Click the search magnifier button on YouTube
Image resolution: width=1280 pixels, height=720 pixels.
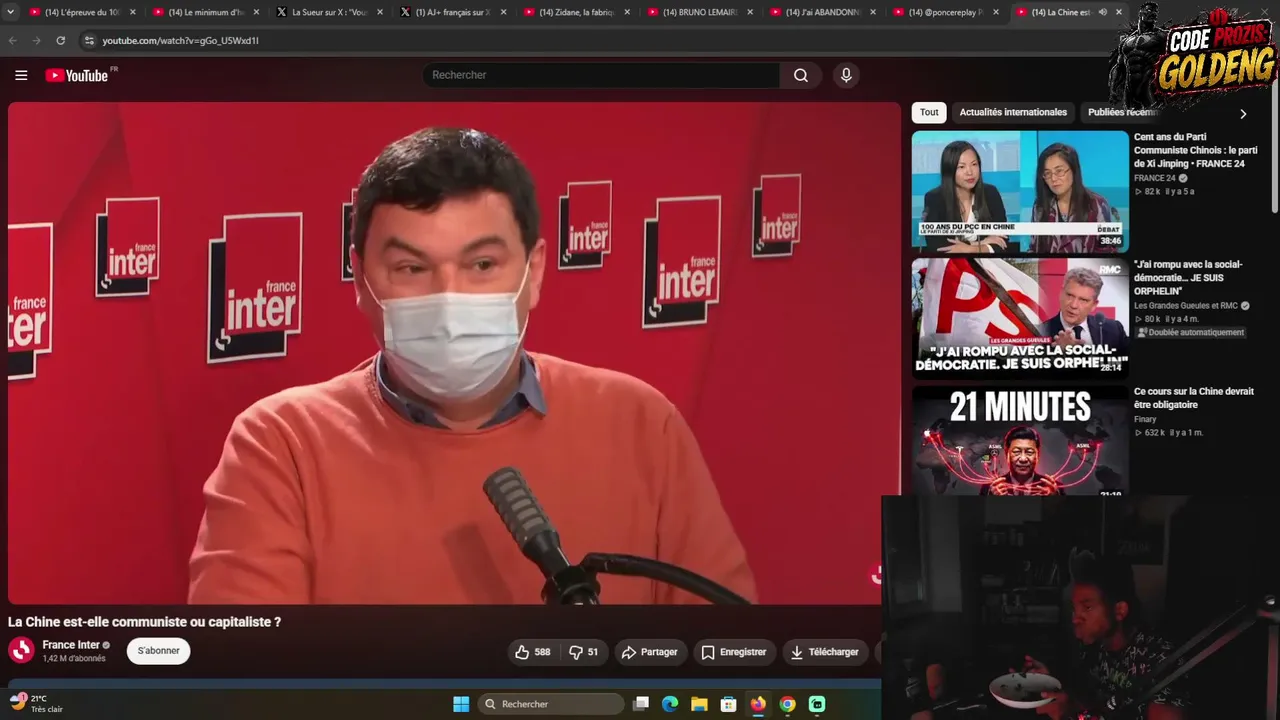pos(801,75)
